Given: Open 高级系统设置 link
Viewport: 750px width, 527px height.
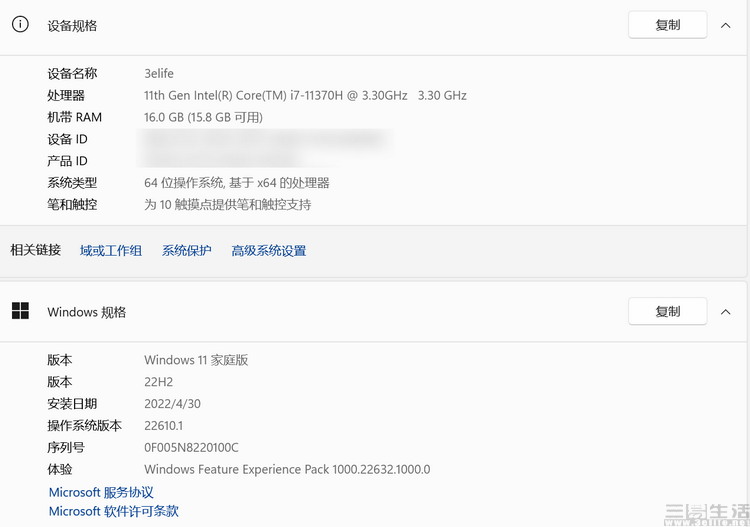Looking at the screenshot, I should [268, 251].
